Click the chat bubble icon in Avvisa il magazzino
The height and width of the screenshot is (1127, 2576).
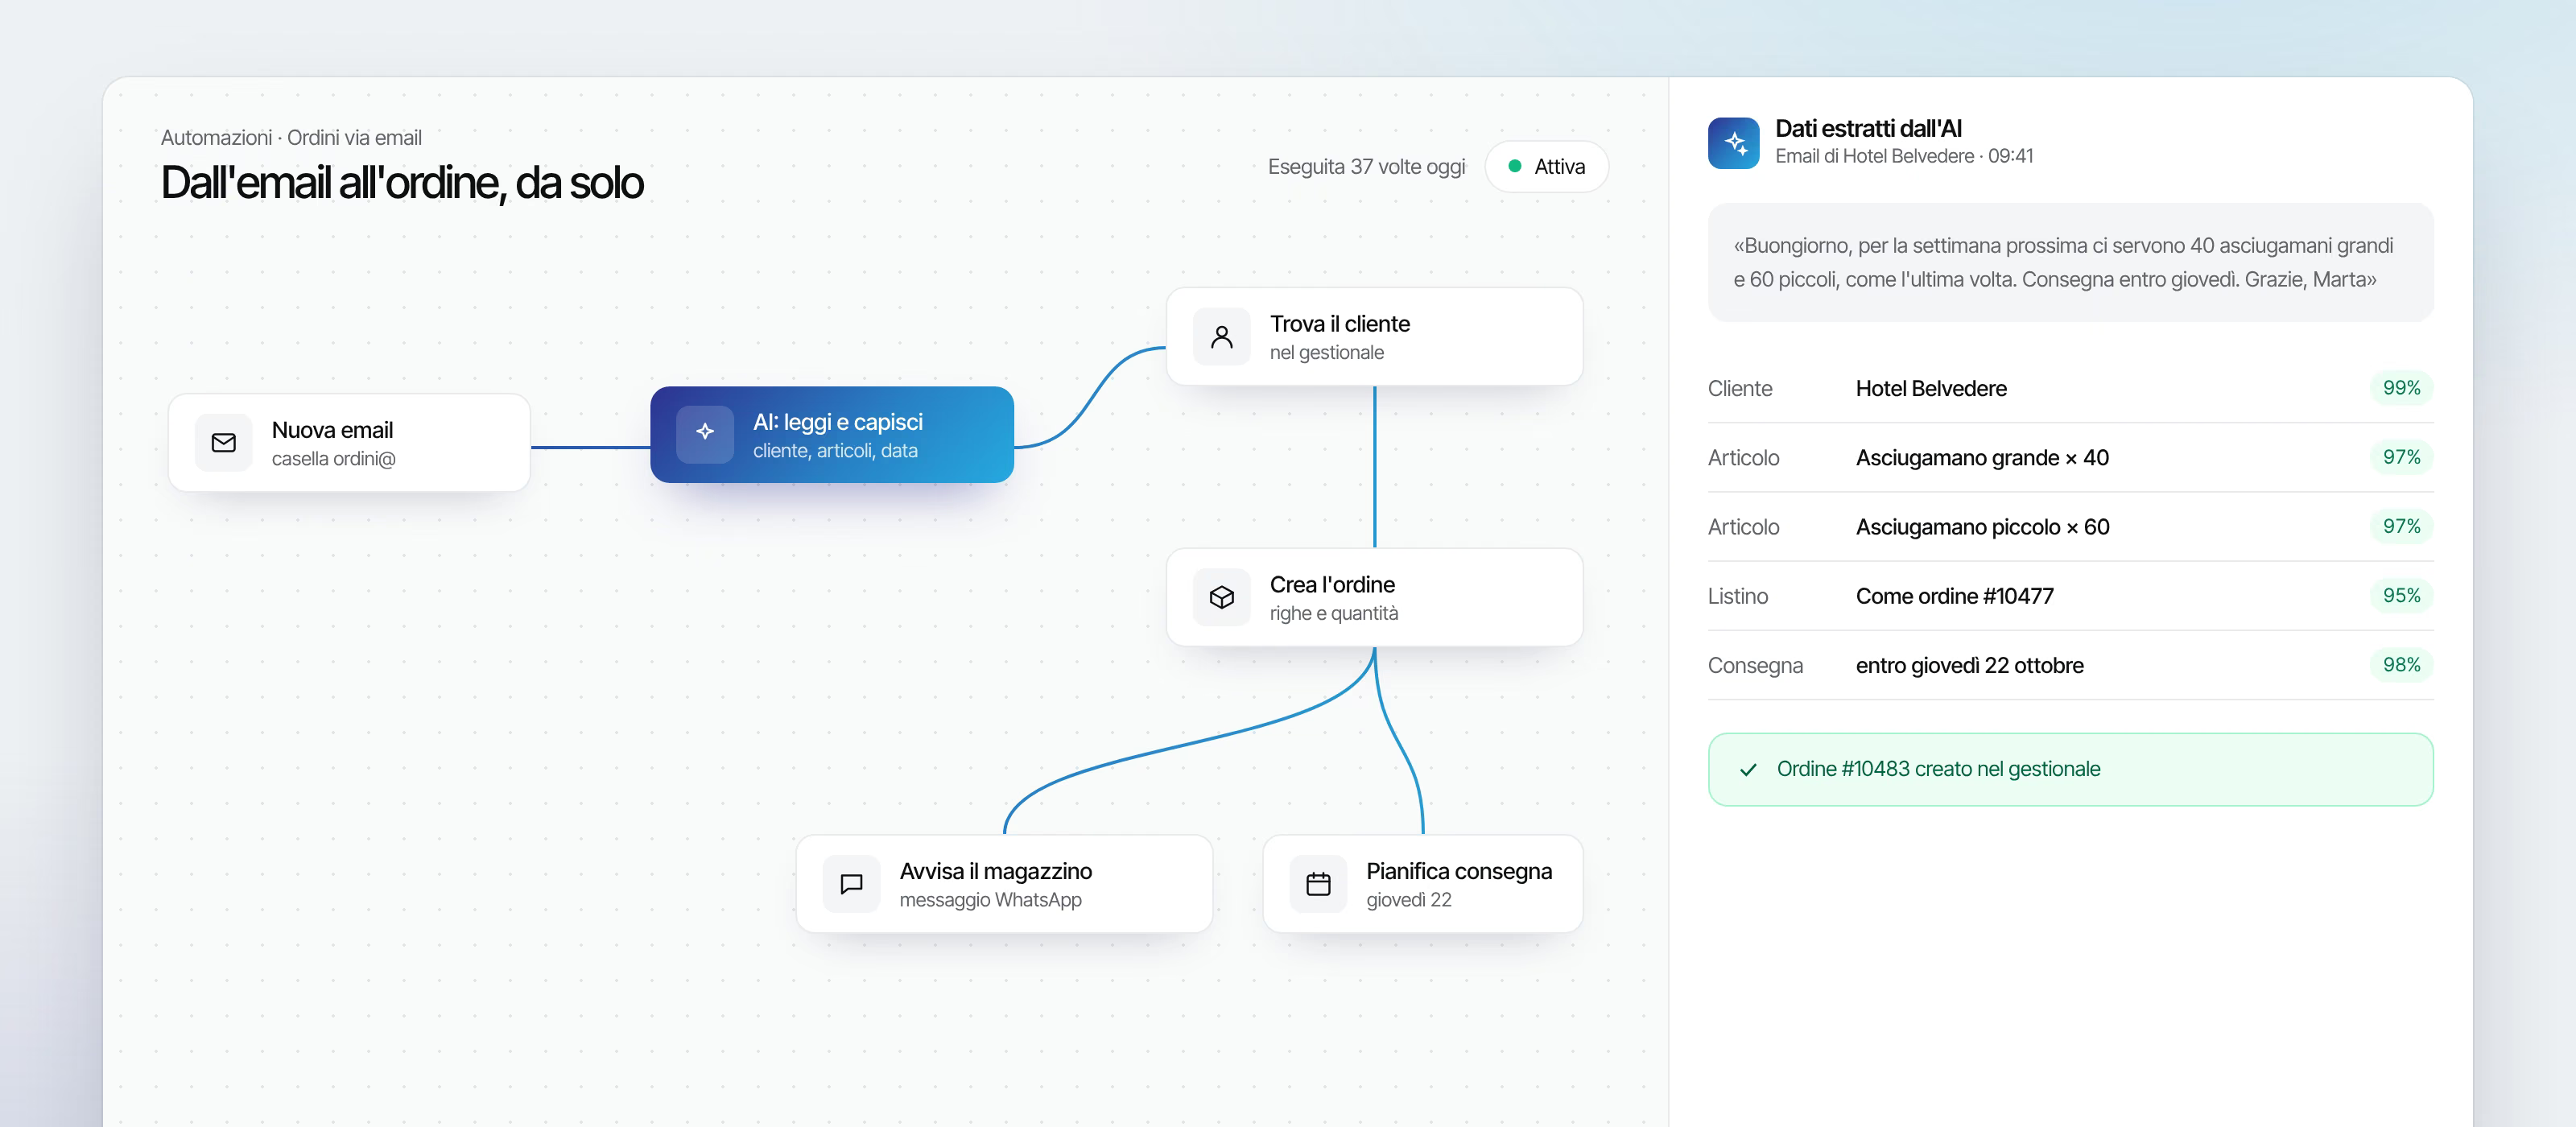[x=851, y=884]
